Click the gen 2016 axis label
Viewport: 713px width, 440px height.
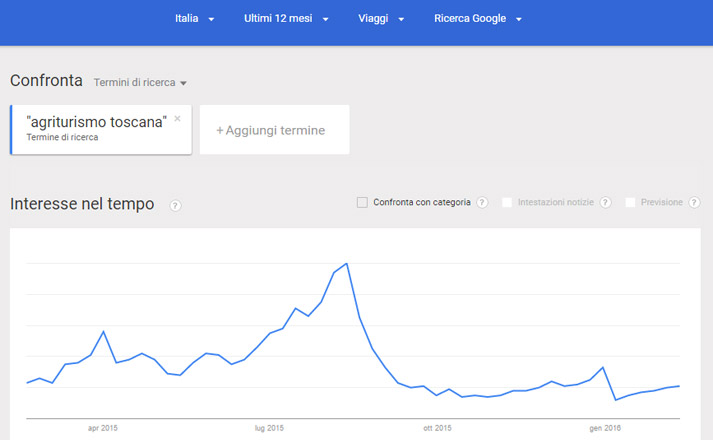(605, 428)
